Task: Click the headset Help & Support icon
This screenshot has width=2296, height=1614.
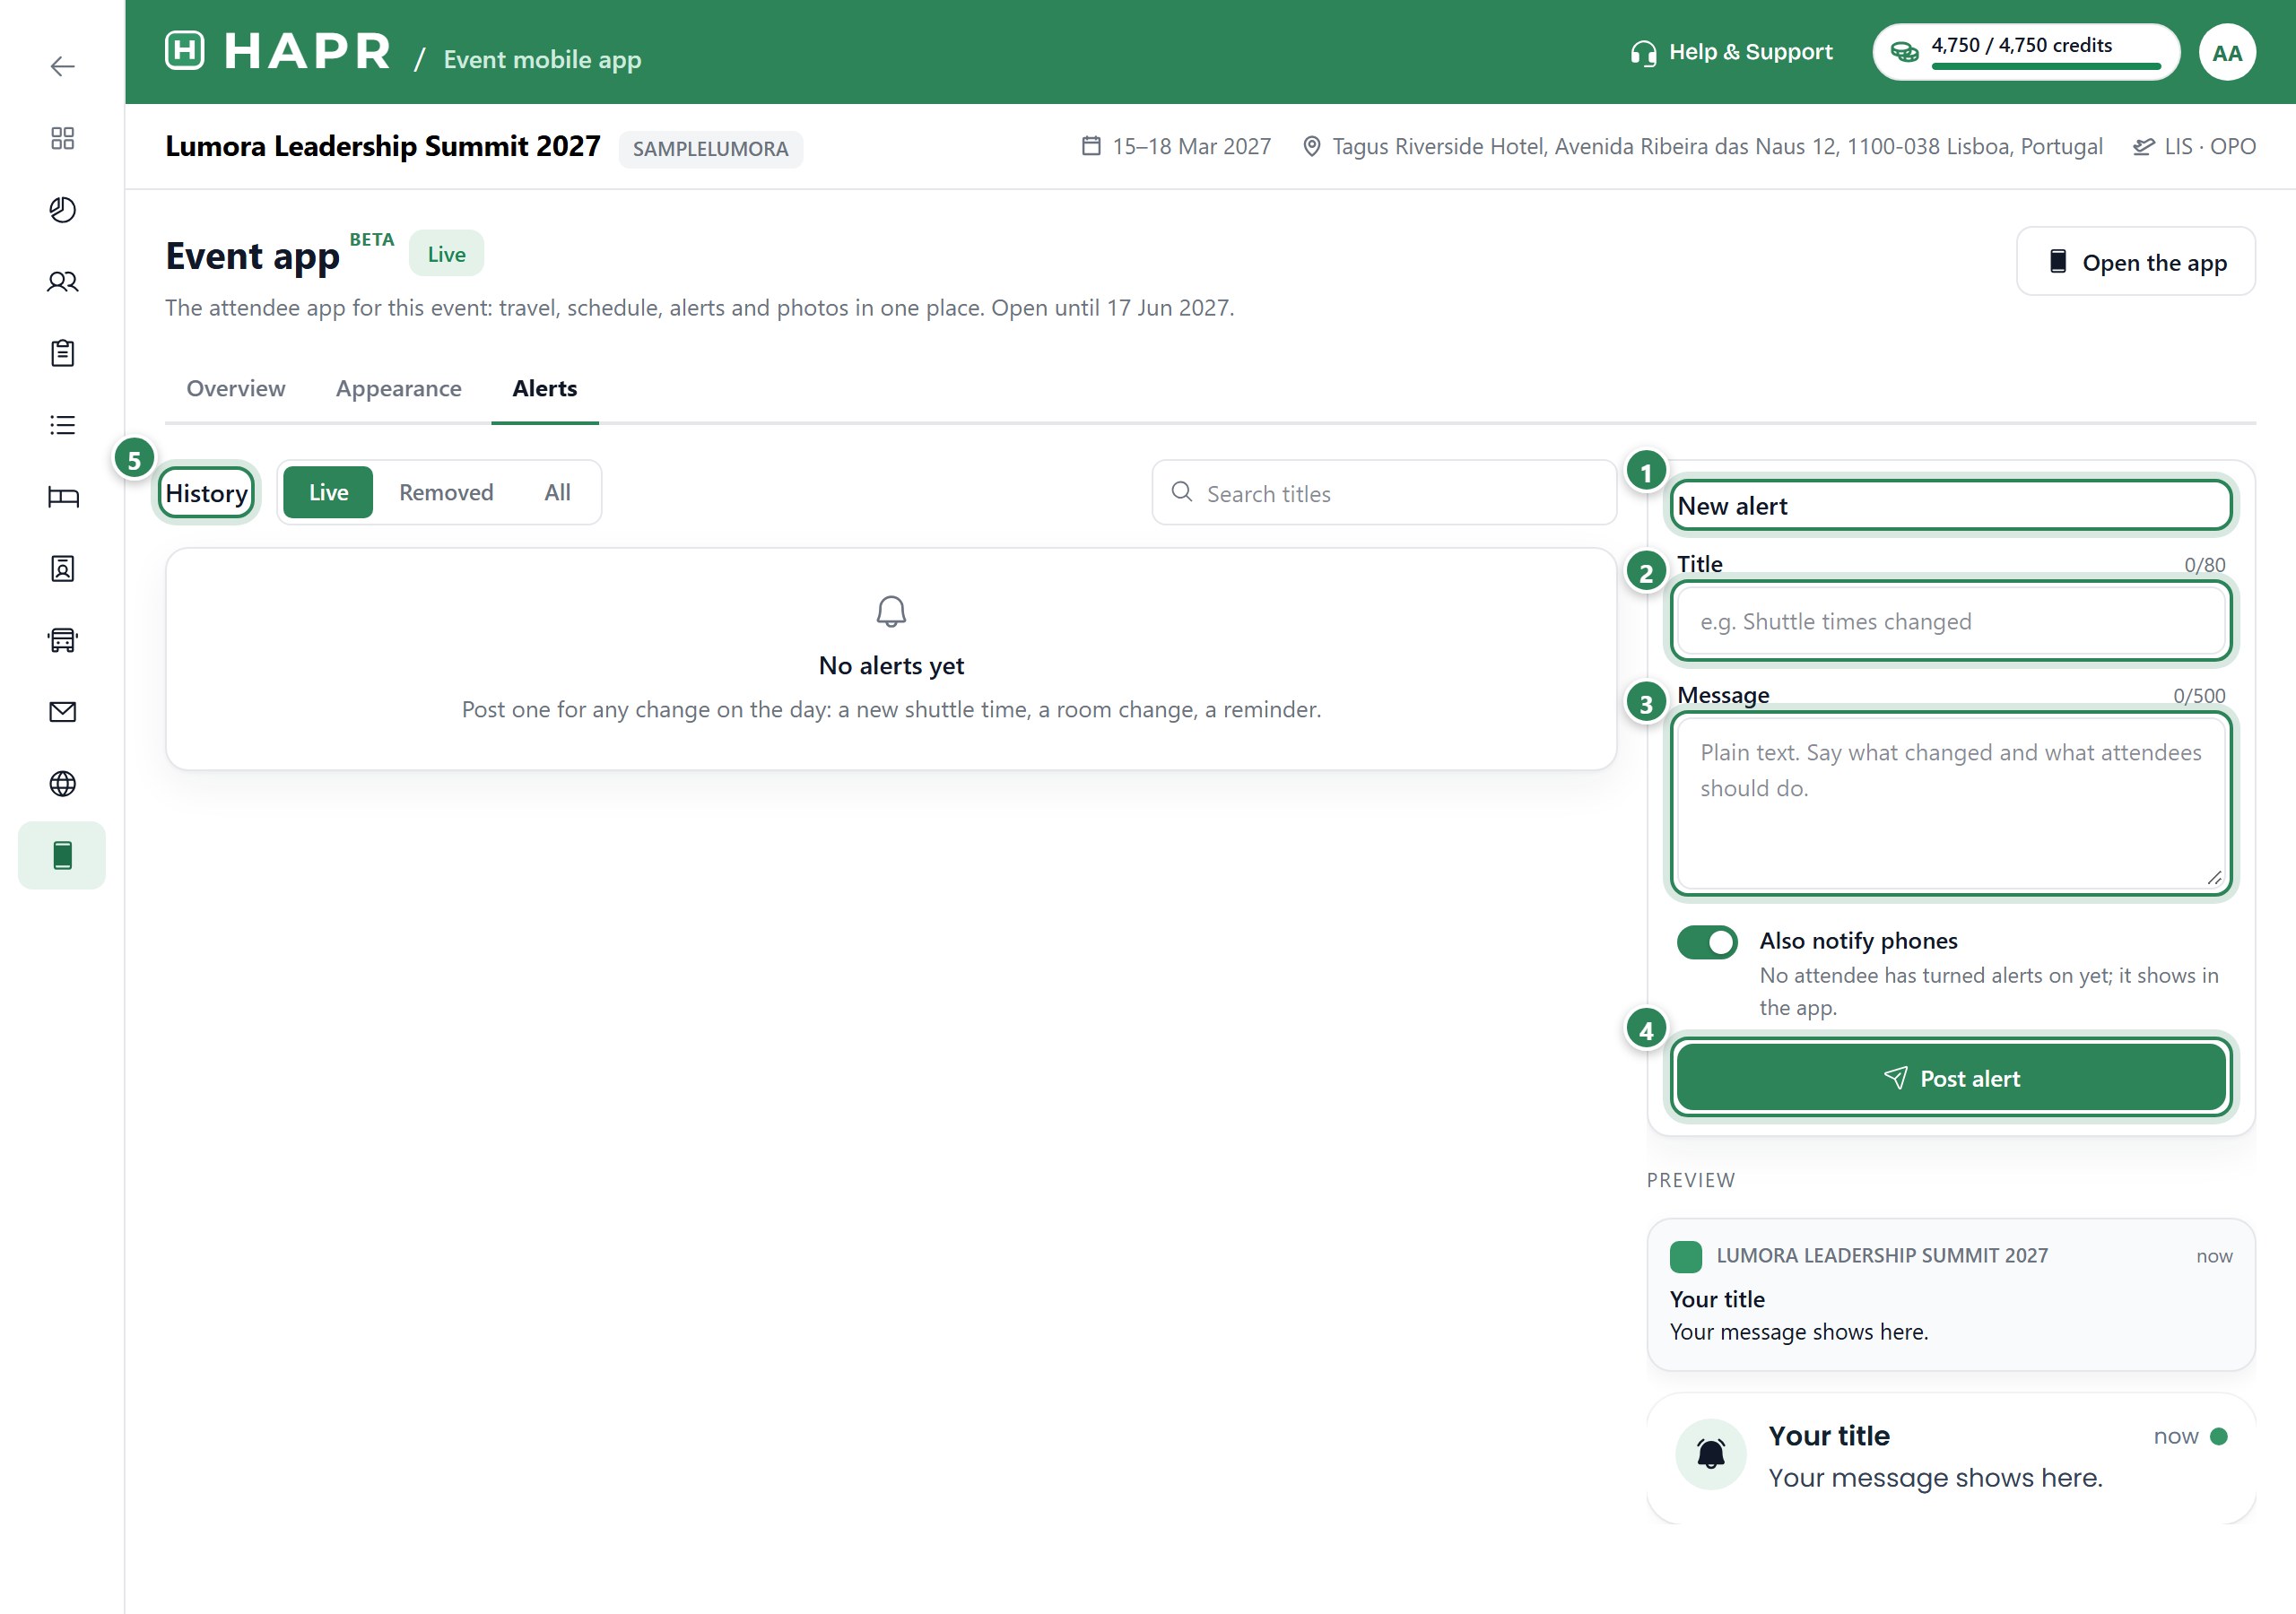Action: (x=1643, y=53)
